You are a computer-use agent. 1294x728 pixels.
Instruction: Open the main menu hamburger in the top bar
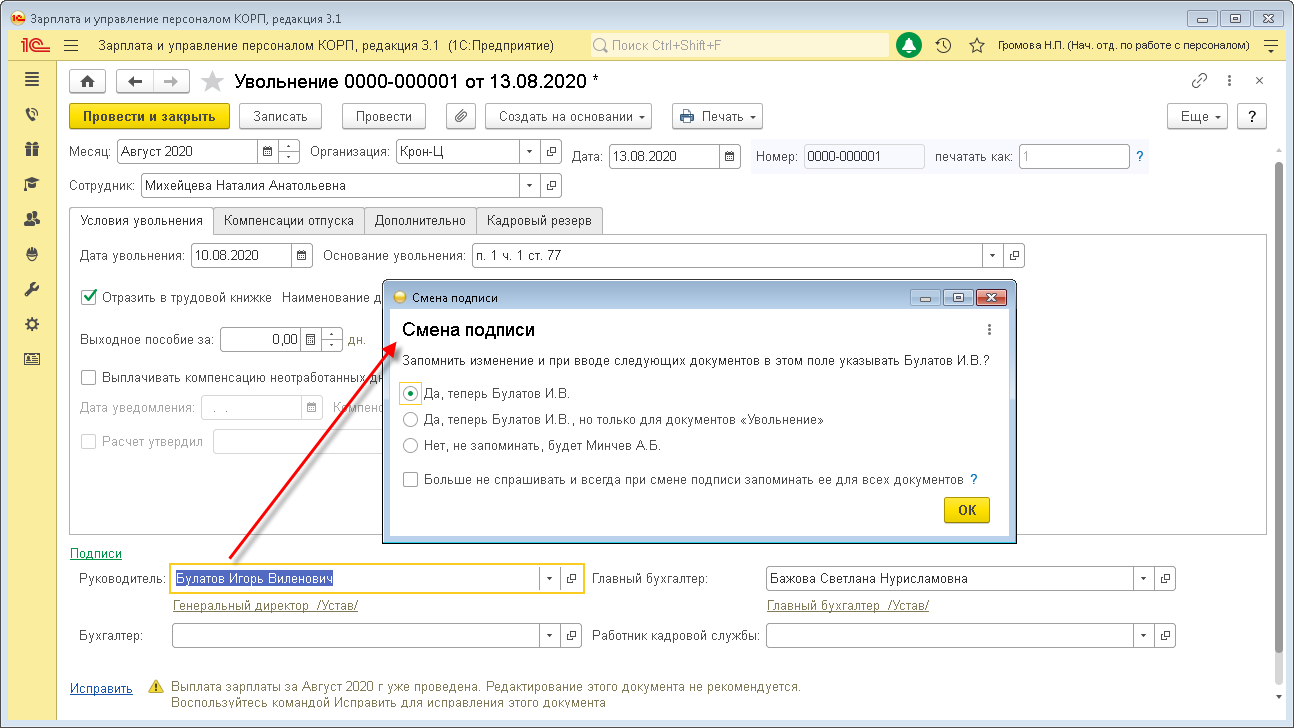coord(70,46)
